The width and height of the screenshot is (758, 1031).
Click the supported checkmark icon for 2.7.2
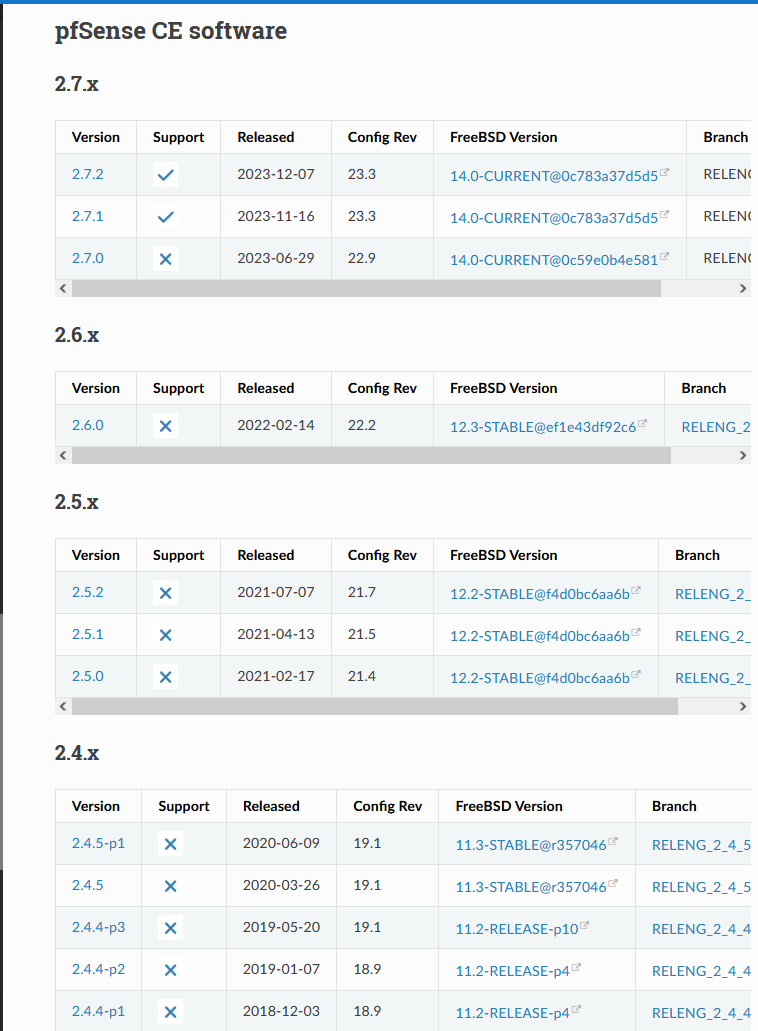pos(166,175)
